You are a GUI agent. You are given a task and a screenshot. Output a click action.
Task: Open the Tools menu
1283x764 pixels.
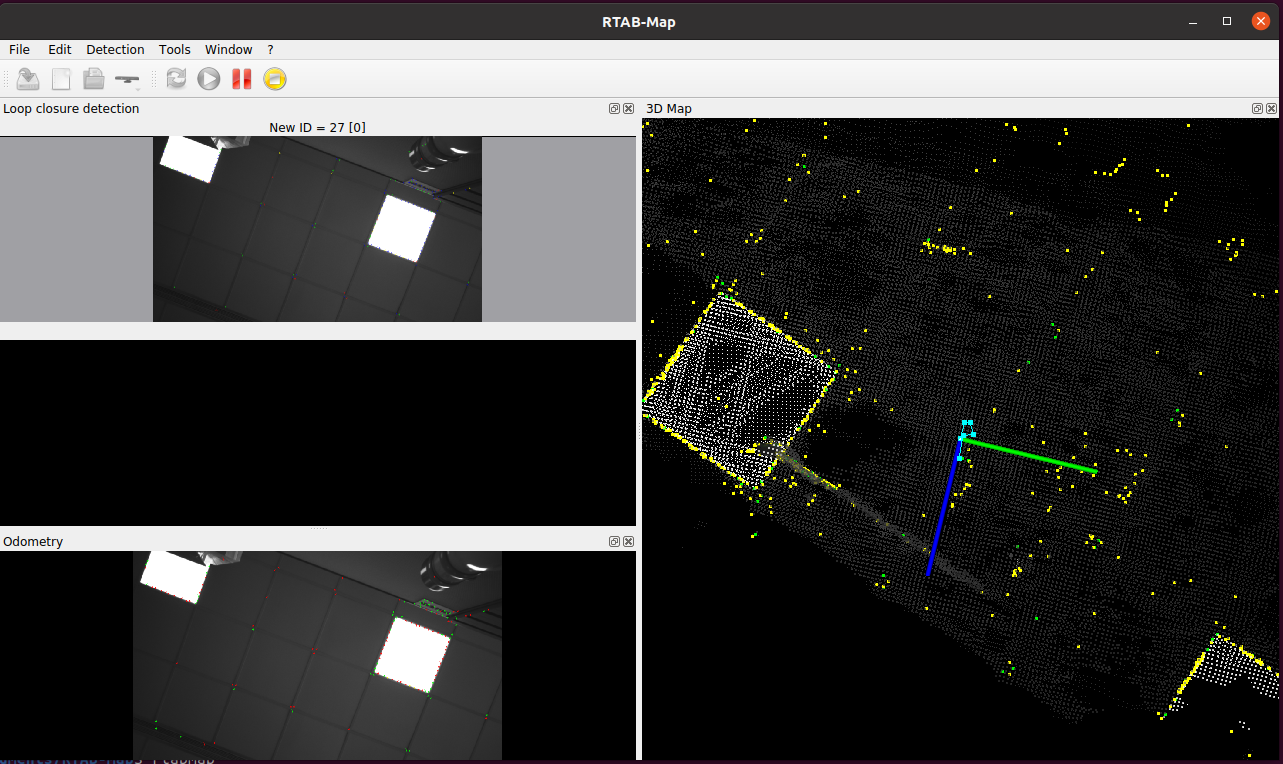point(174,49)
